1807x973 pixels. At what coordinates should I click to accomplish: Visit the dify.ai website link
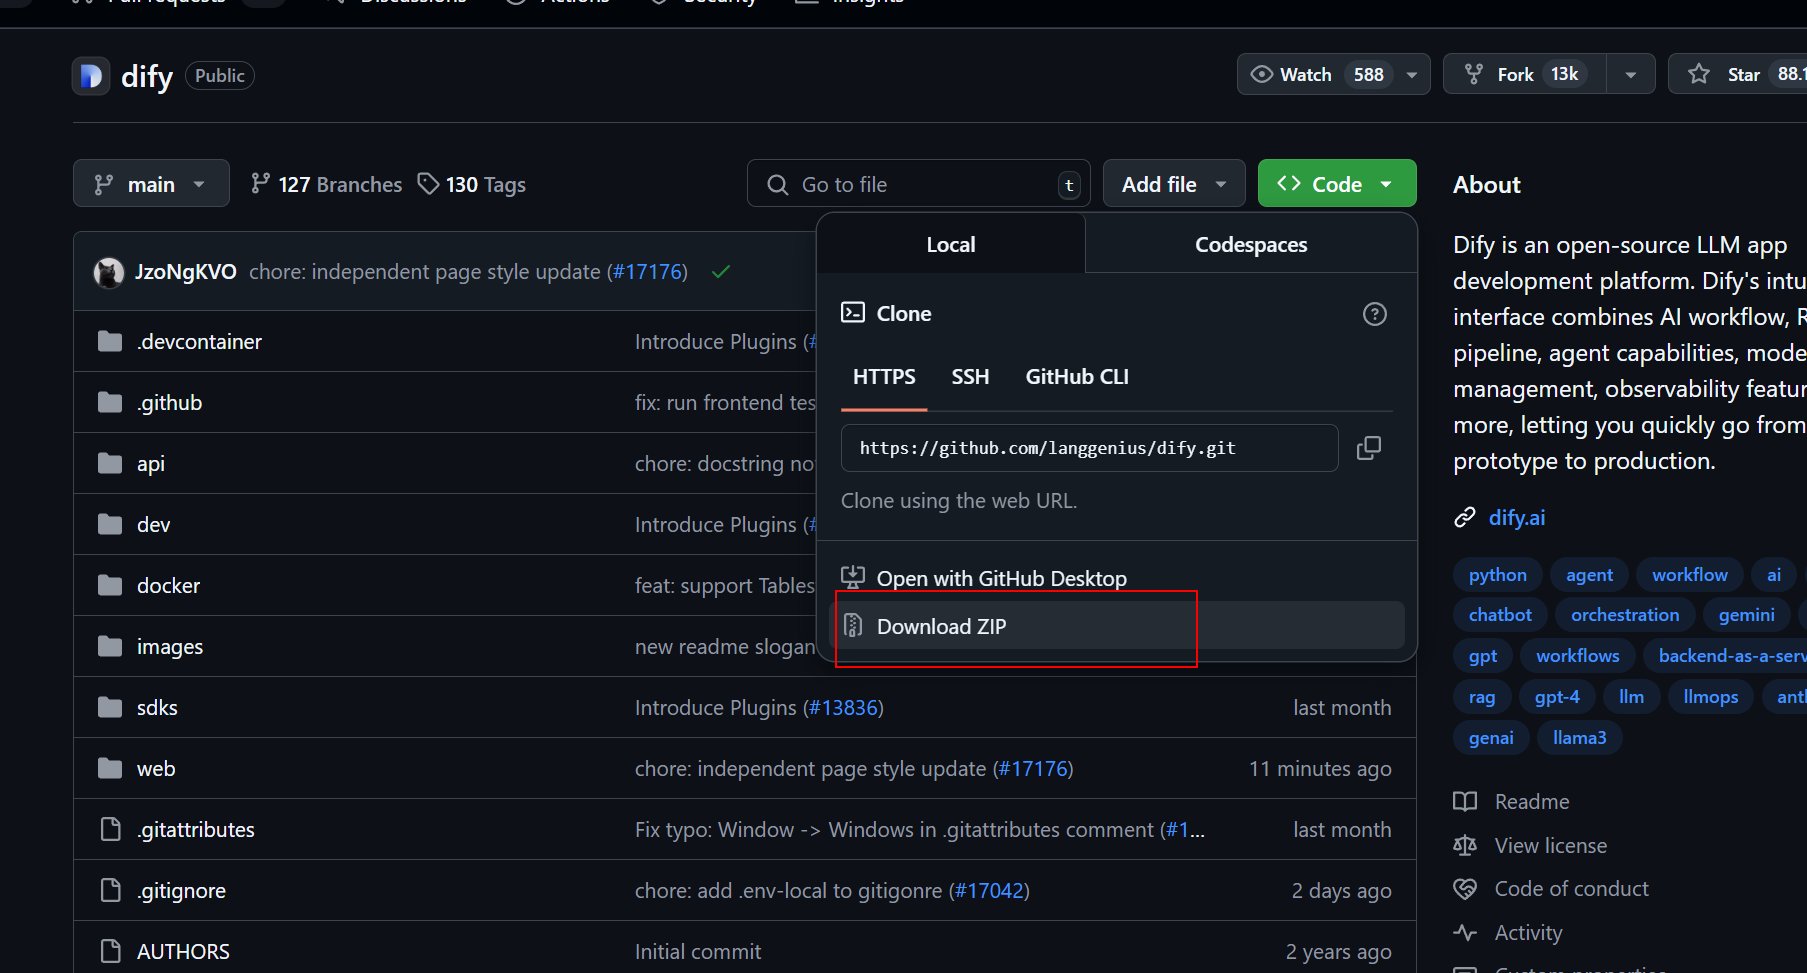1516,518
